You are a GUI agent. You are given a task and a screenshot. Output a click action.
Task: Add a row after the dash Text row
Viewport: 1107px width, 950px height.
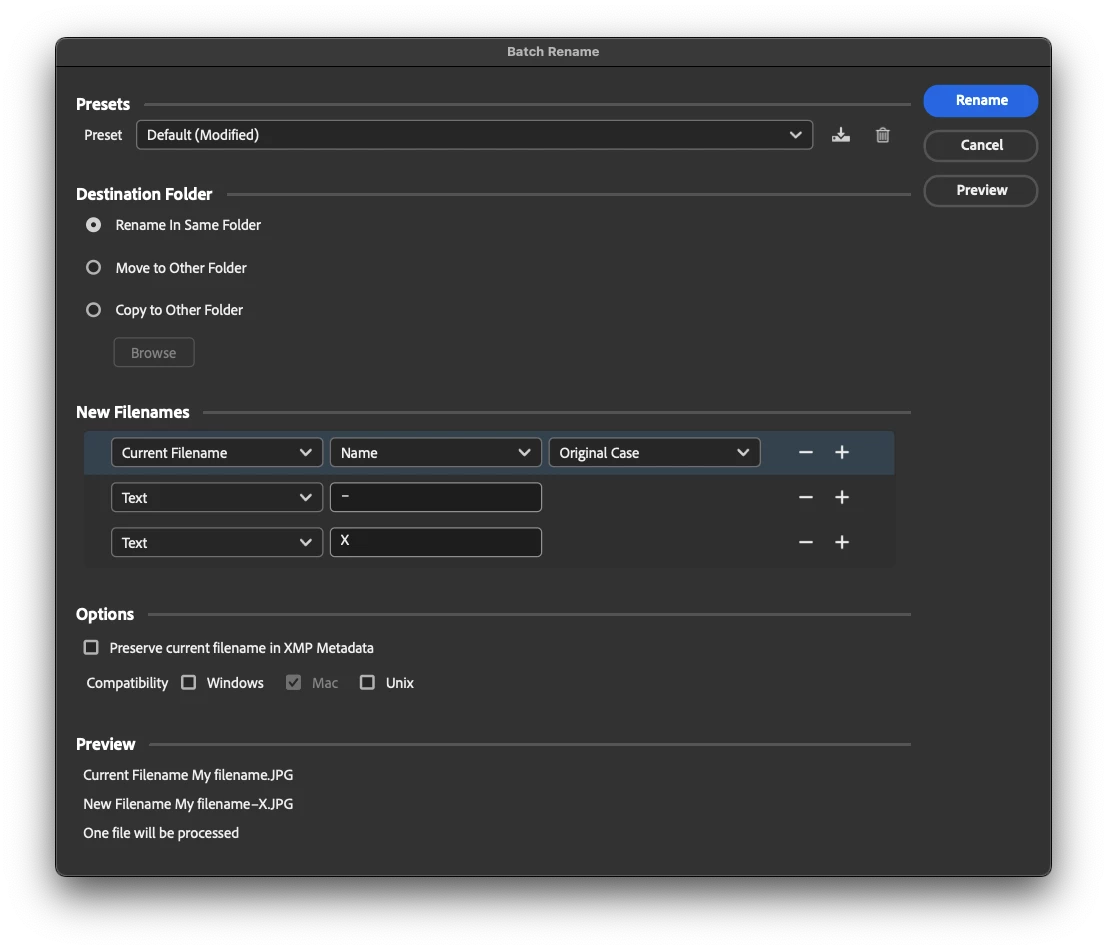tap(842, 498)
